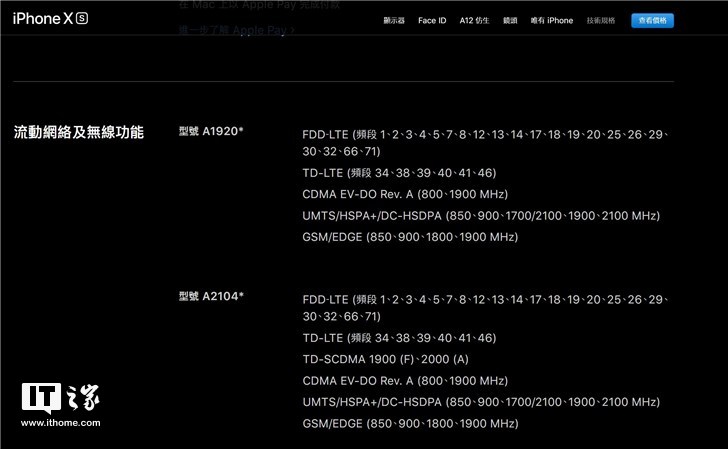This screenshot has height=449, width=728.
Task: Click the CDMA EV-DO Rev. A line under A1920
Action: [x=405, y=194]
